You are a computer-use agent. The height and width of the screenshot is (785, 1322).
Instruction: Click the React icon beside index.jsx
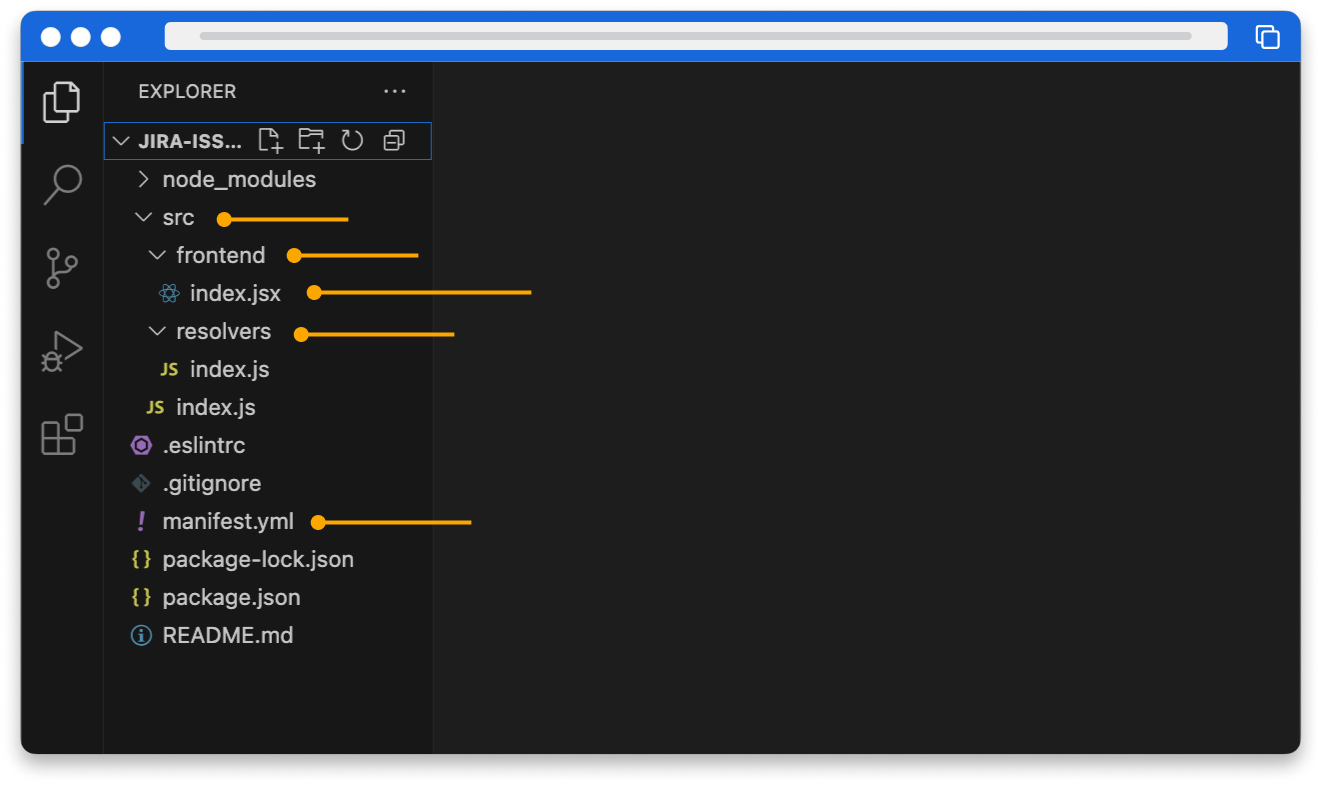click(169, 294)
